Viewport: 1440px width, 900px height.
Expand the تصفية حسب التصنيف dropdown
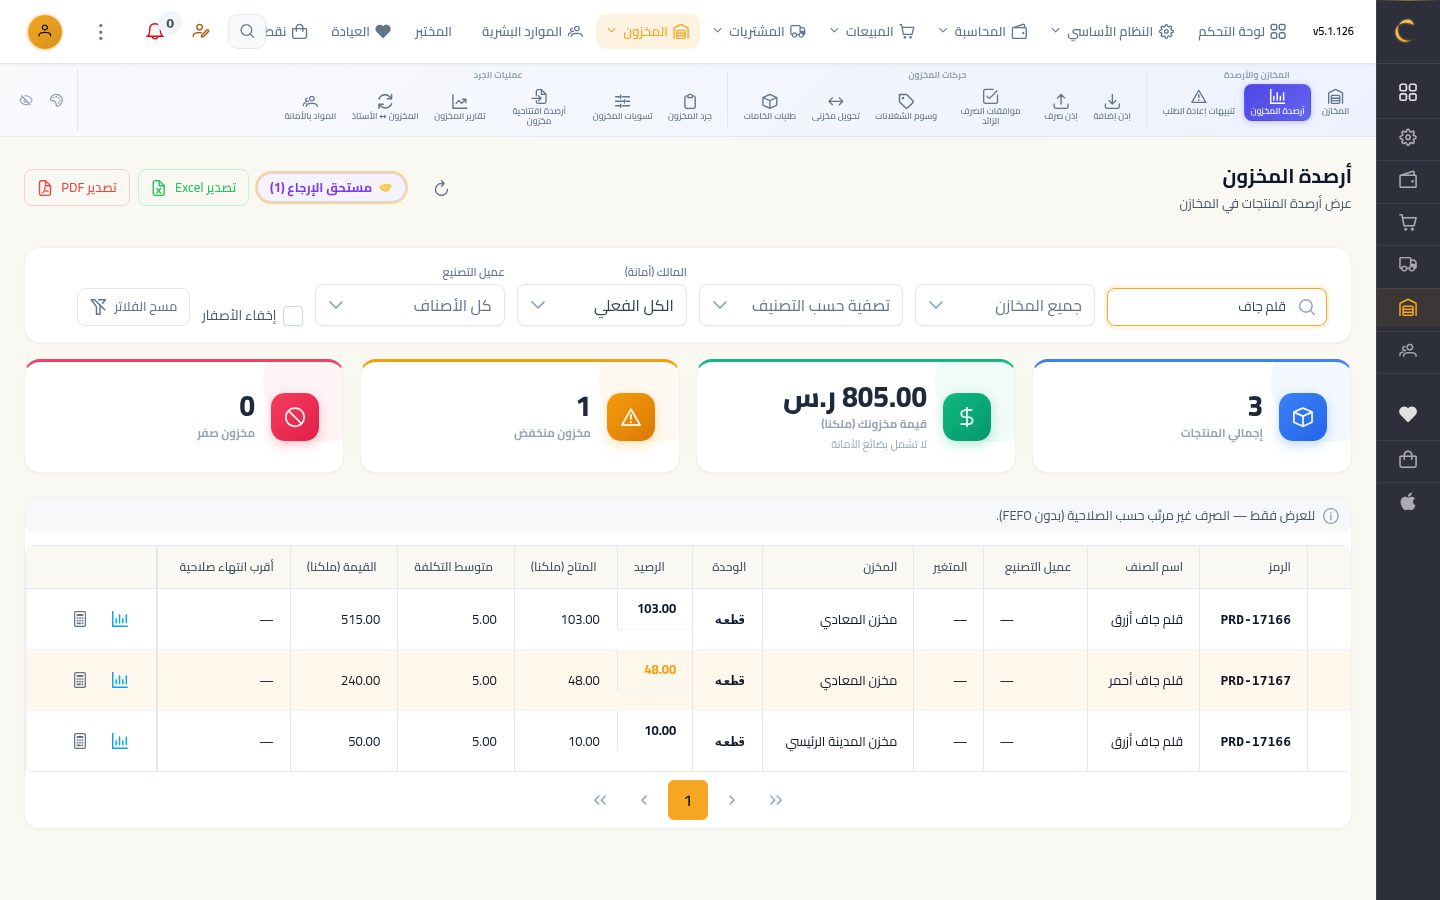801,306
